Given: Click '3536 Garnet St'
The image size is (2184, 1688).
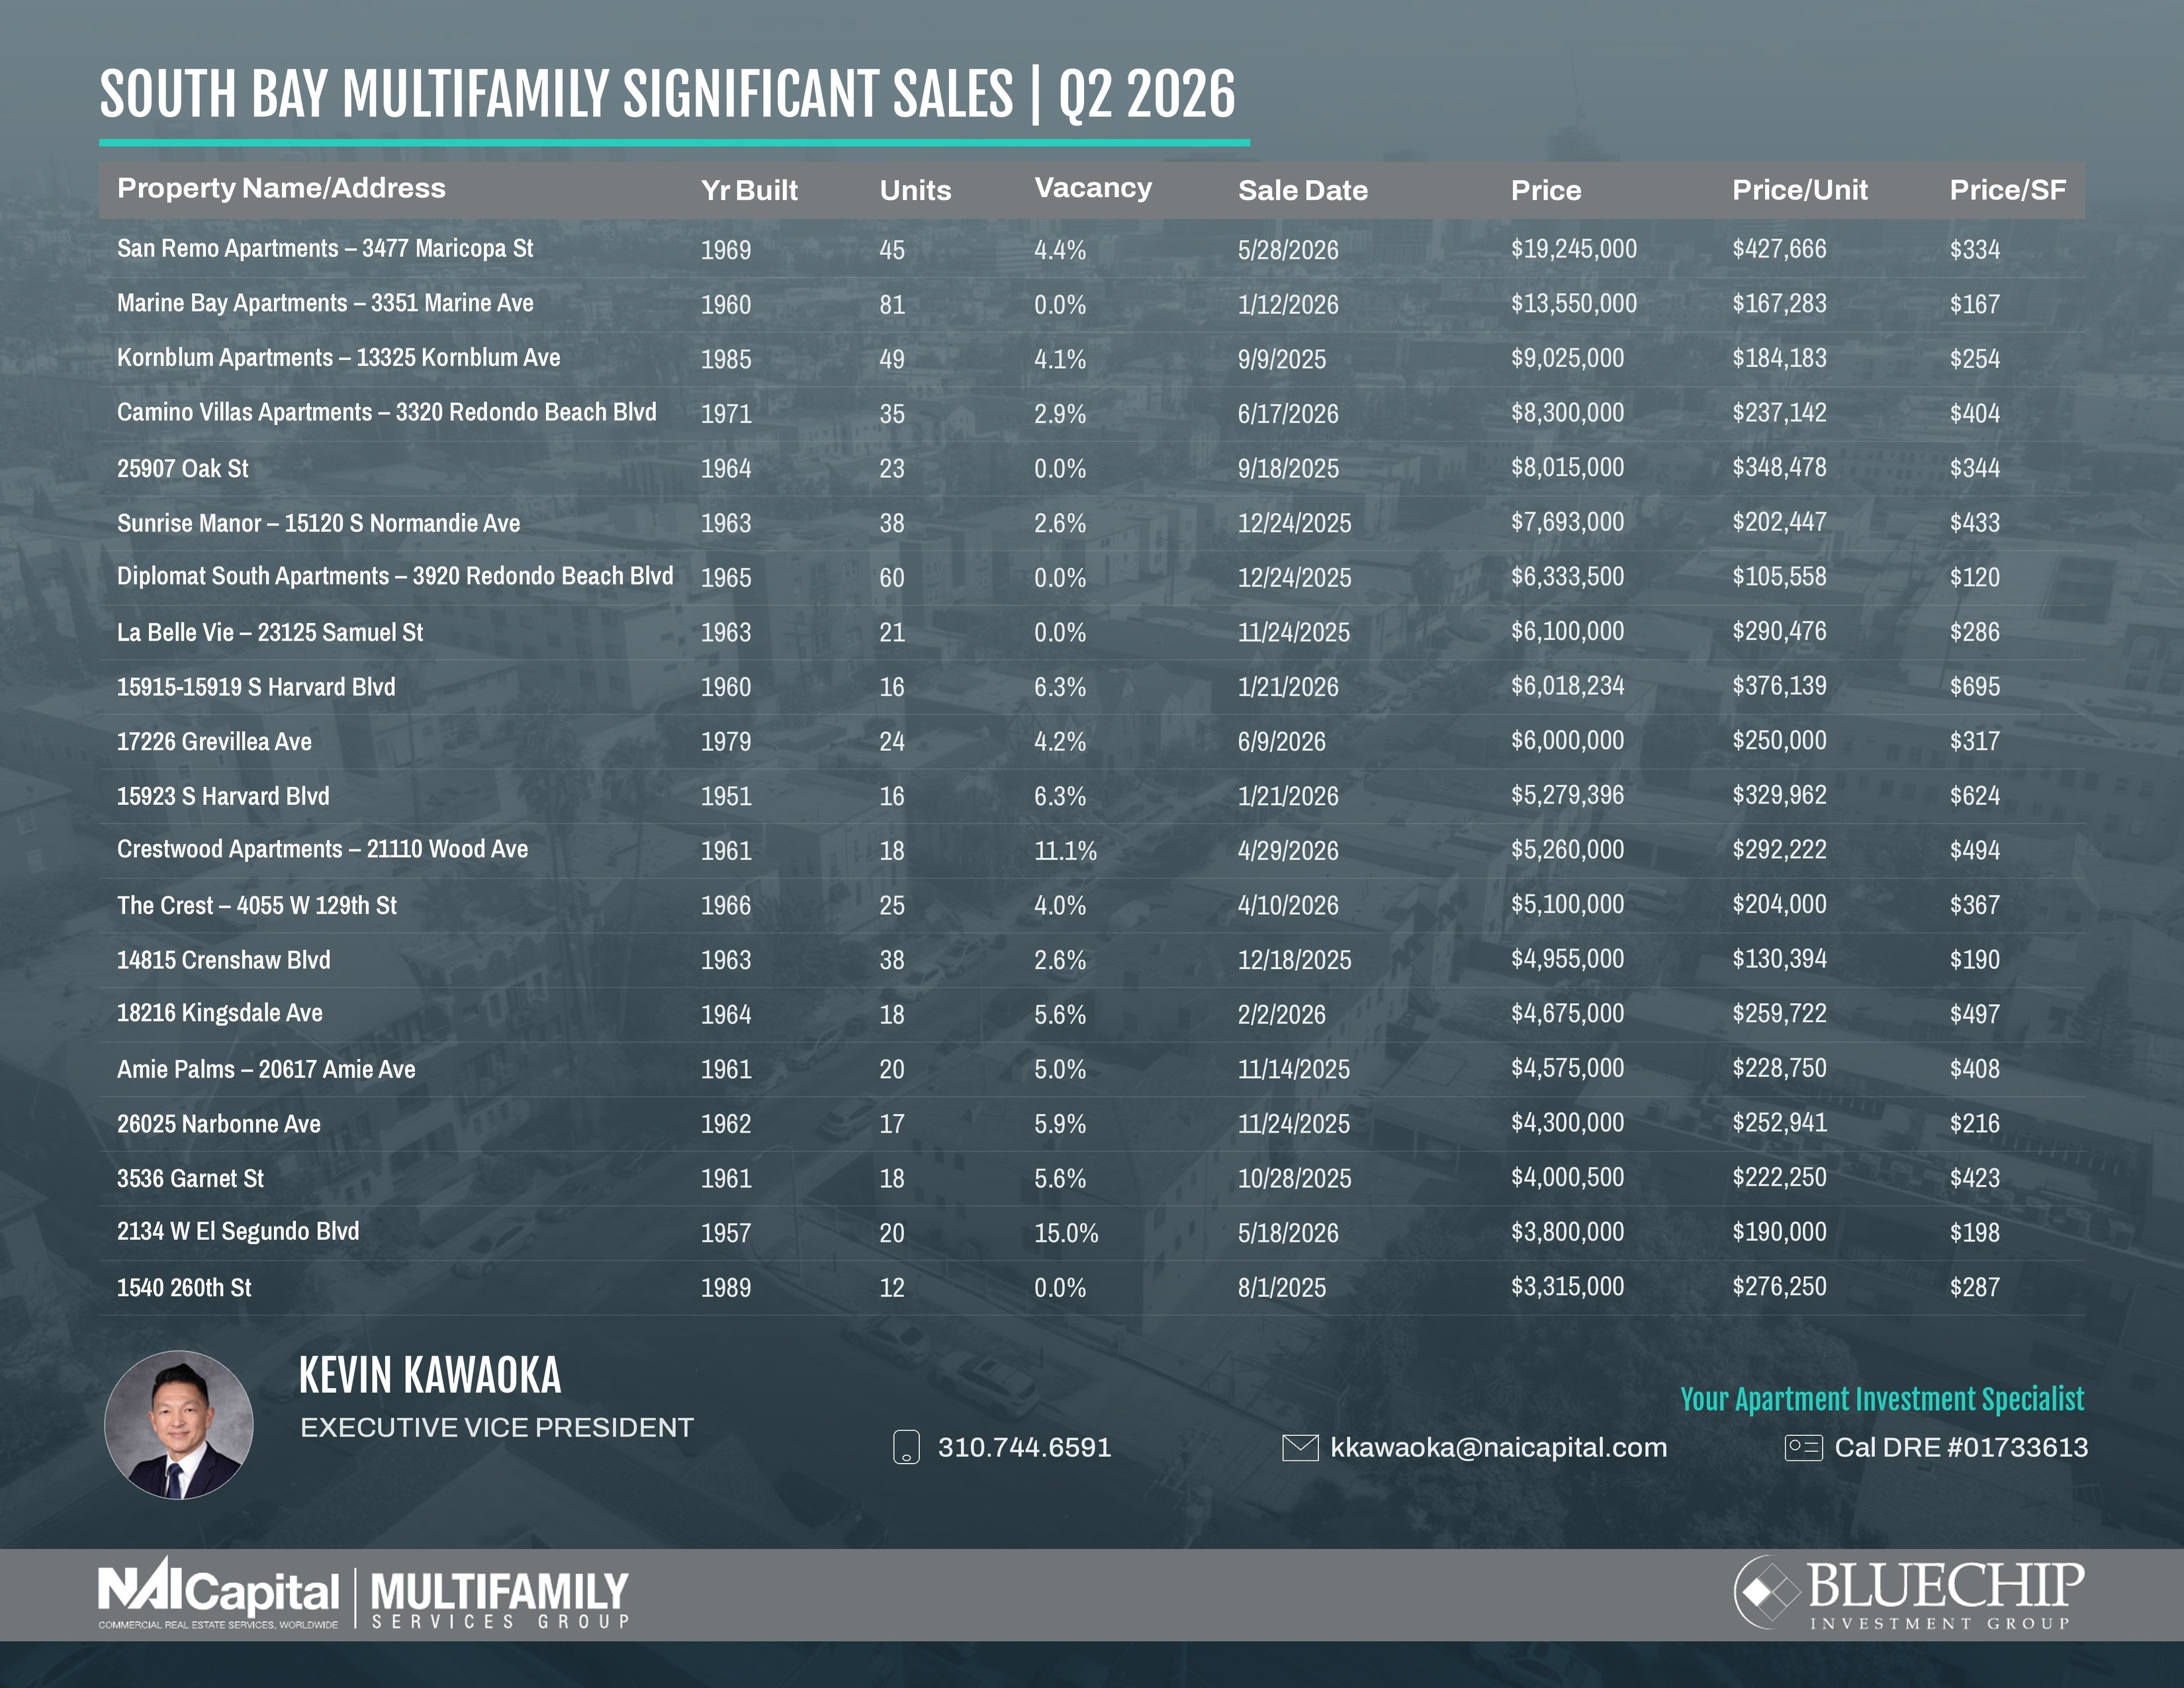Looking at the screenshot, I should [x=190, y=1178].
